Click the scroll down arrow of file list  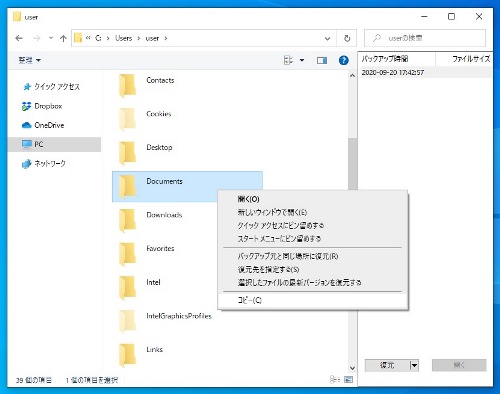tap(352, 368)
